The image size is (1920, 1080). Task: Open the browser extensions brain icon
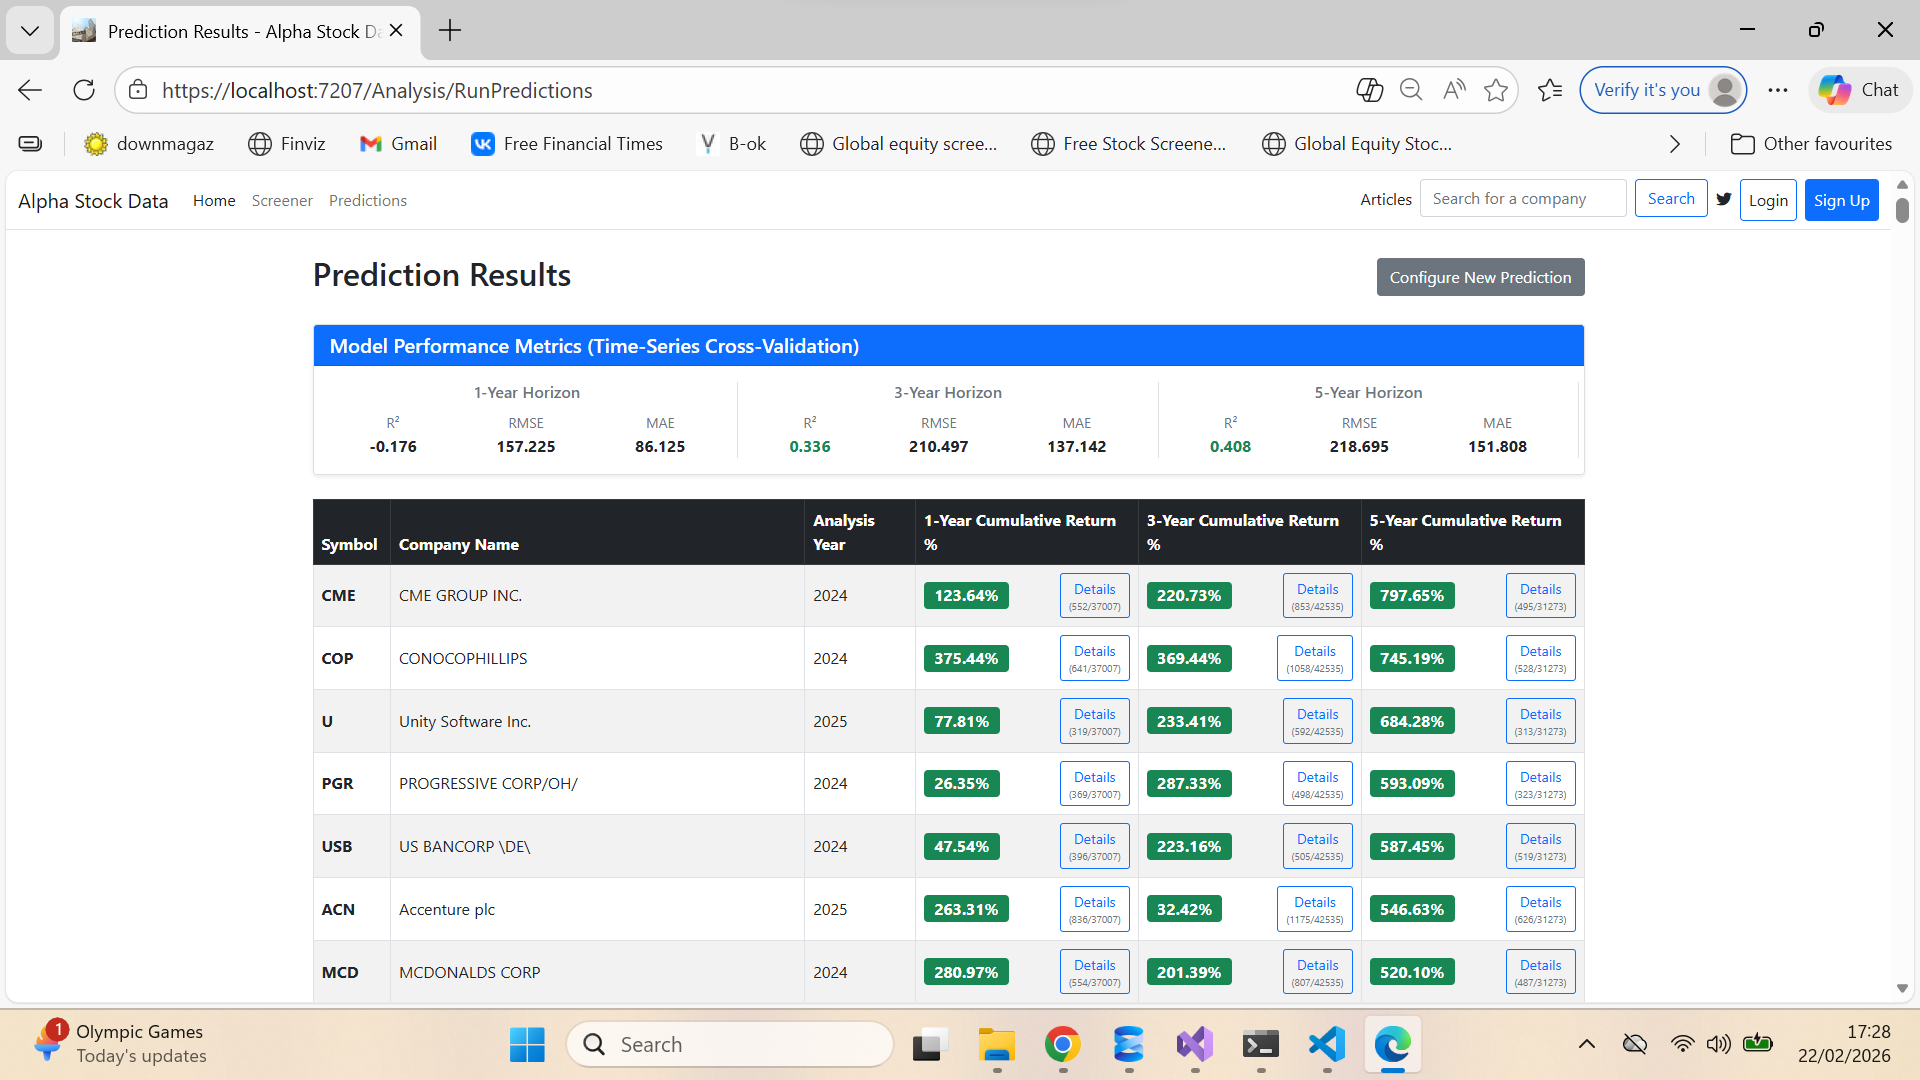pyautogui.click(x=1369, y=90)
